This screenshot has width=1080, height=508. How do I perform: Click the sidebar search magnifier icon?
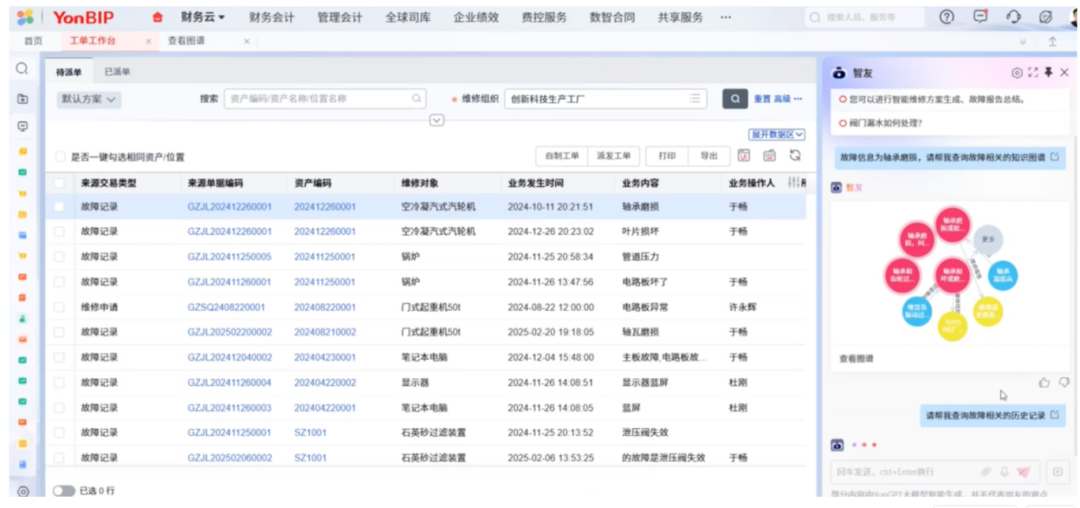[22, 69]
